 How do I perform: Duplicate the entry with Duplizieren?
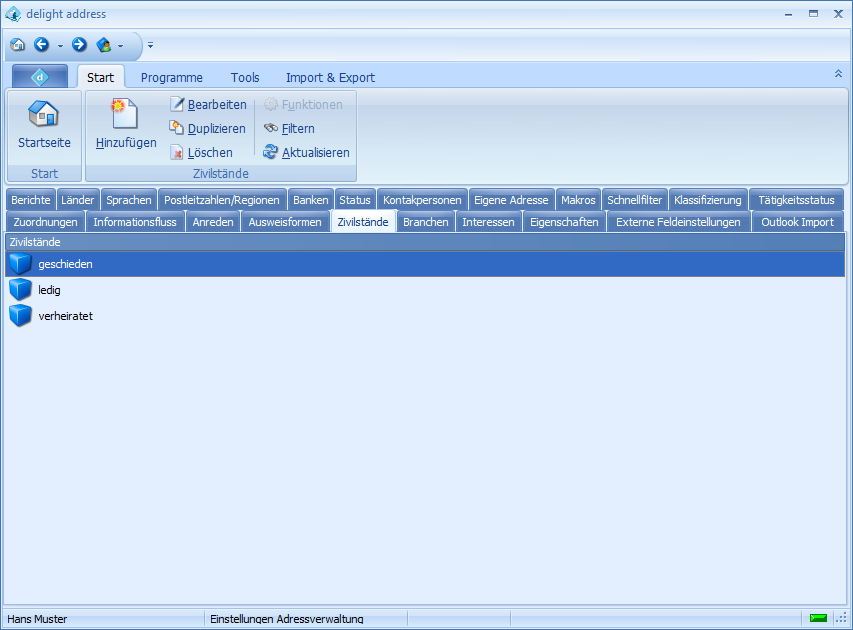pyautogui.click(x=207, y=129)
